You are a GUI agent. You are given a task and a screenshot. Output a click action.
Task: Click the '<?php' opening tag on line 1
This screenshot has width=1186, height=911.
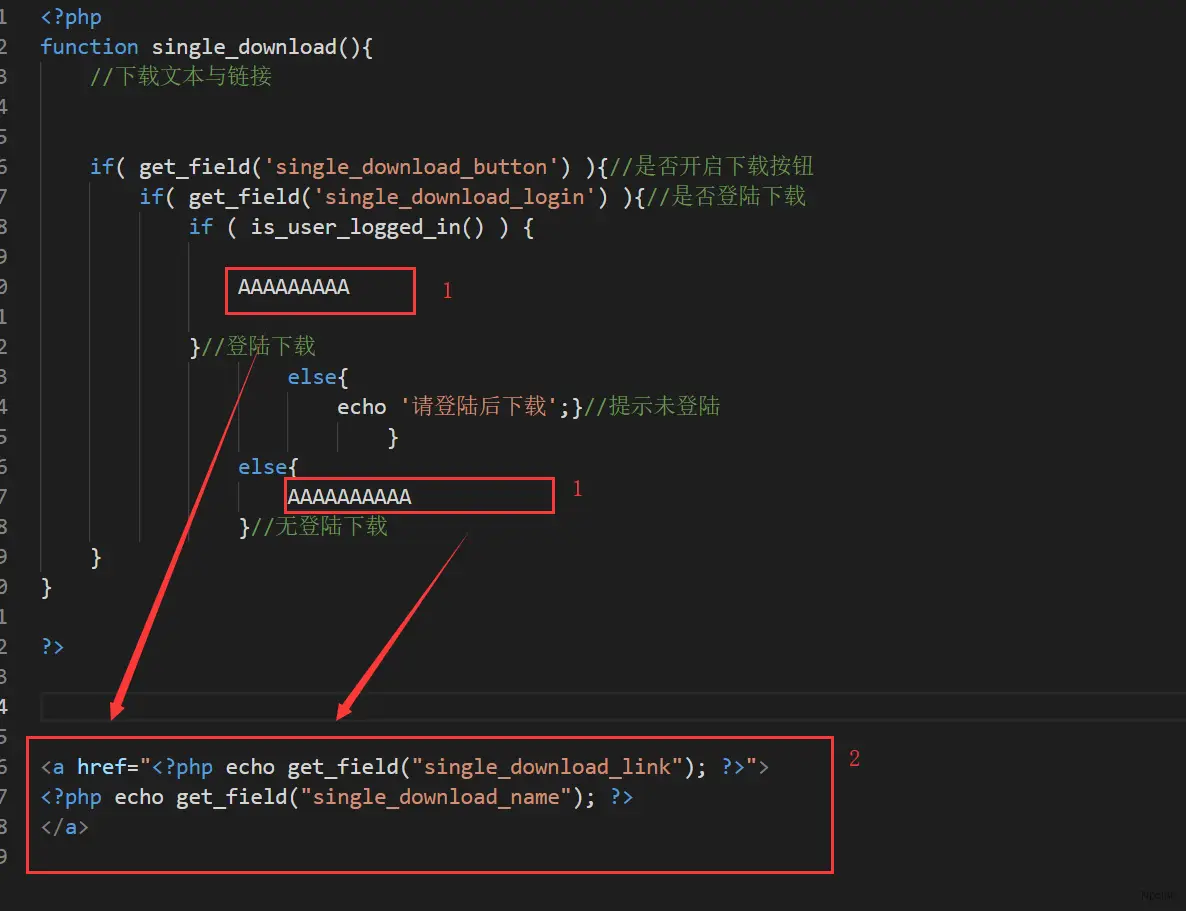click(71, 17)
